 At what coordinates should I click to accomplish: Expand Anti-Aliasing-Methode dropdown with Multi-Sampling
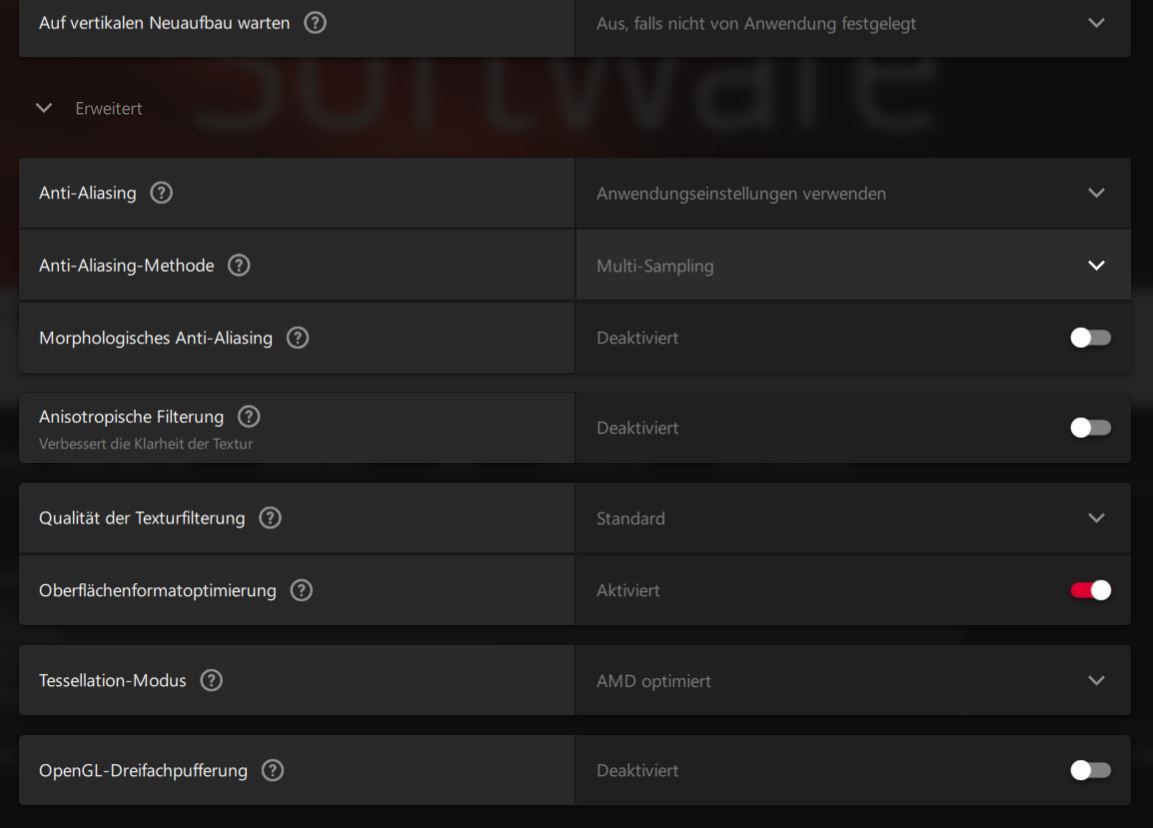[853, 265]
